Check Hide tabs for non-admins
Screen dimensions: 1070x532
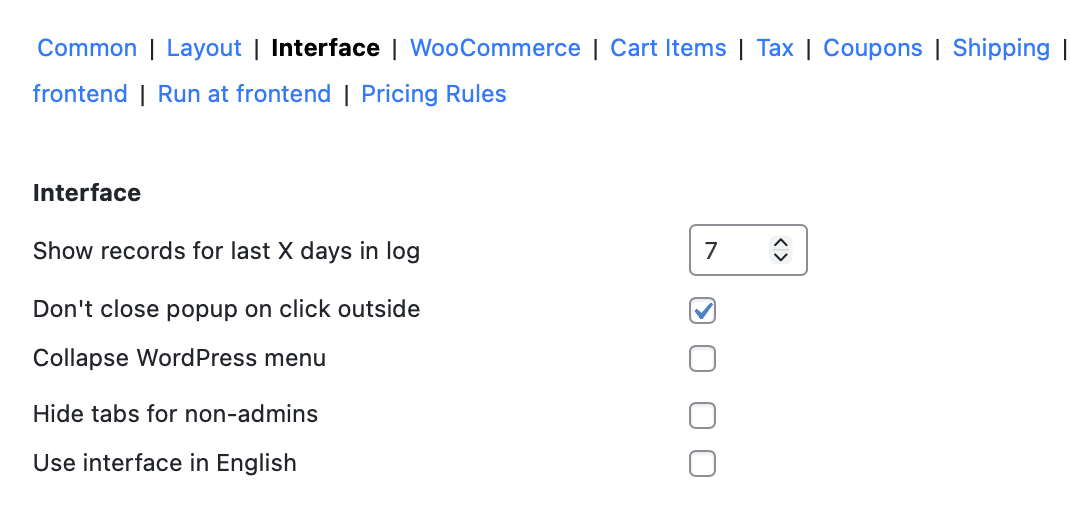703,415
